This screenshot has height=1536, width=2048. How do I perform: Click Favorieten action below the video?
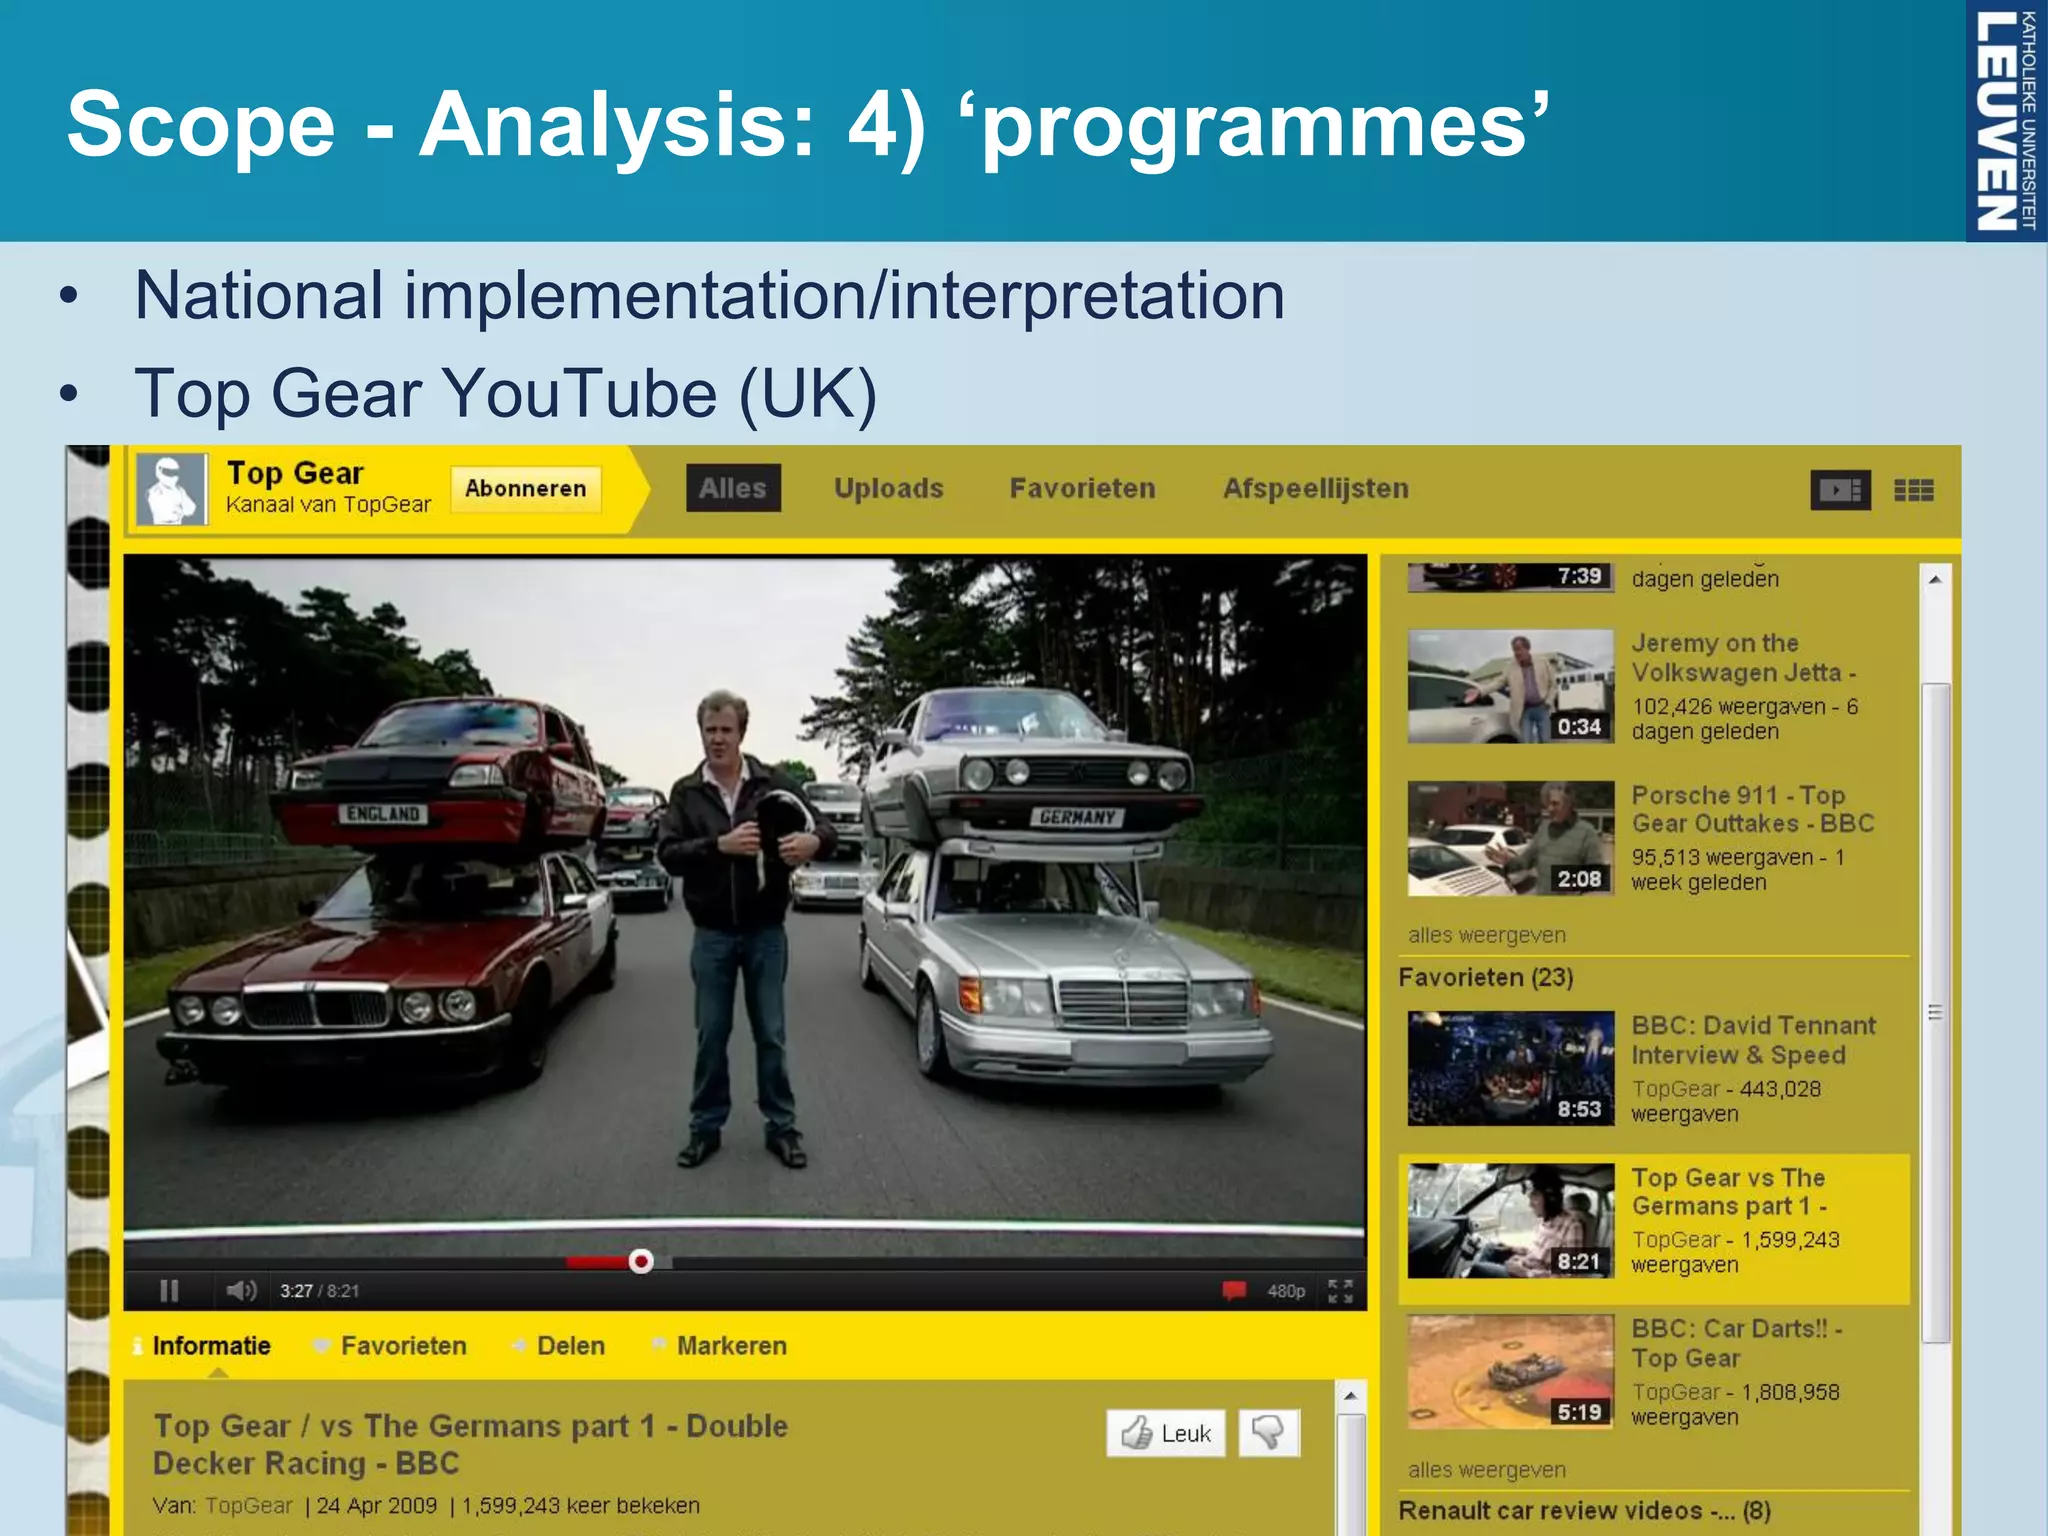click(x=403, y=1346)
